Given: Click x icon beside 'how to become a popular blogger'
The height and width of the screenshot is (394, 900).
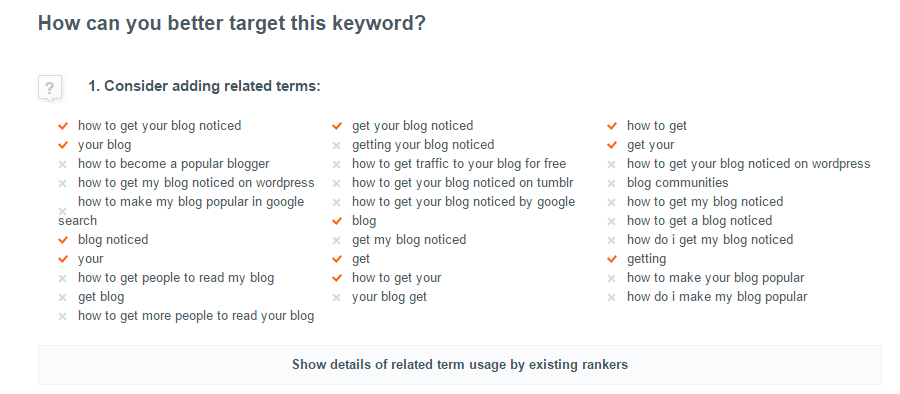Looking at the screenshot, I should (x=63, y=164).
